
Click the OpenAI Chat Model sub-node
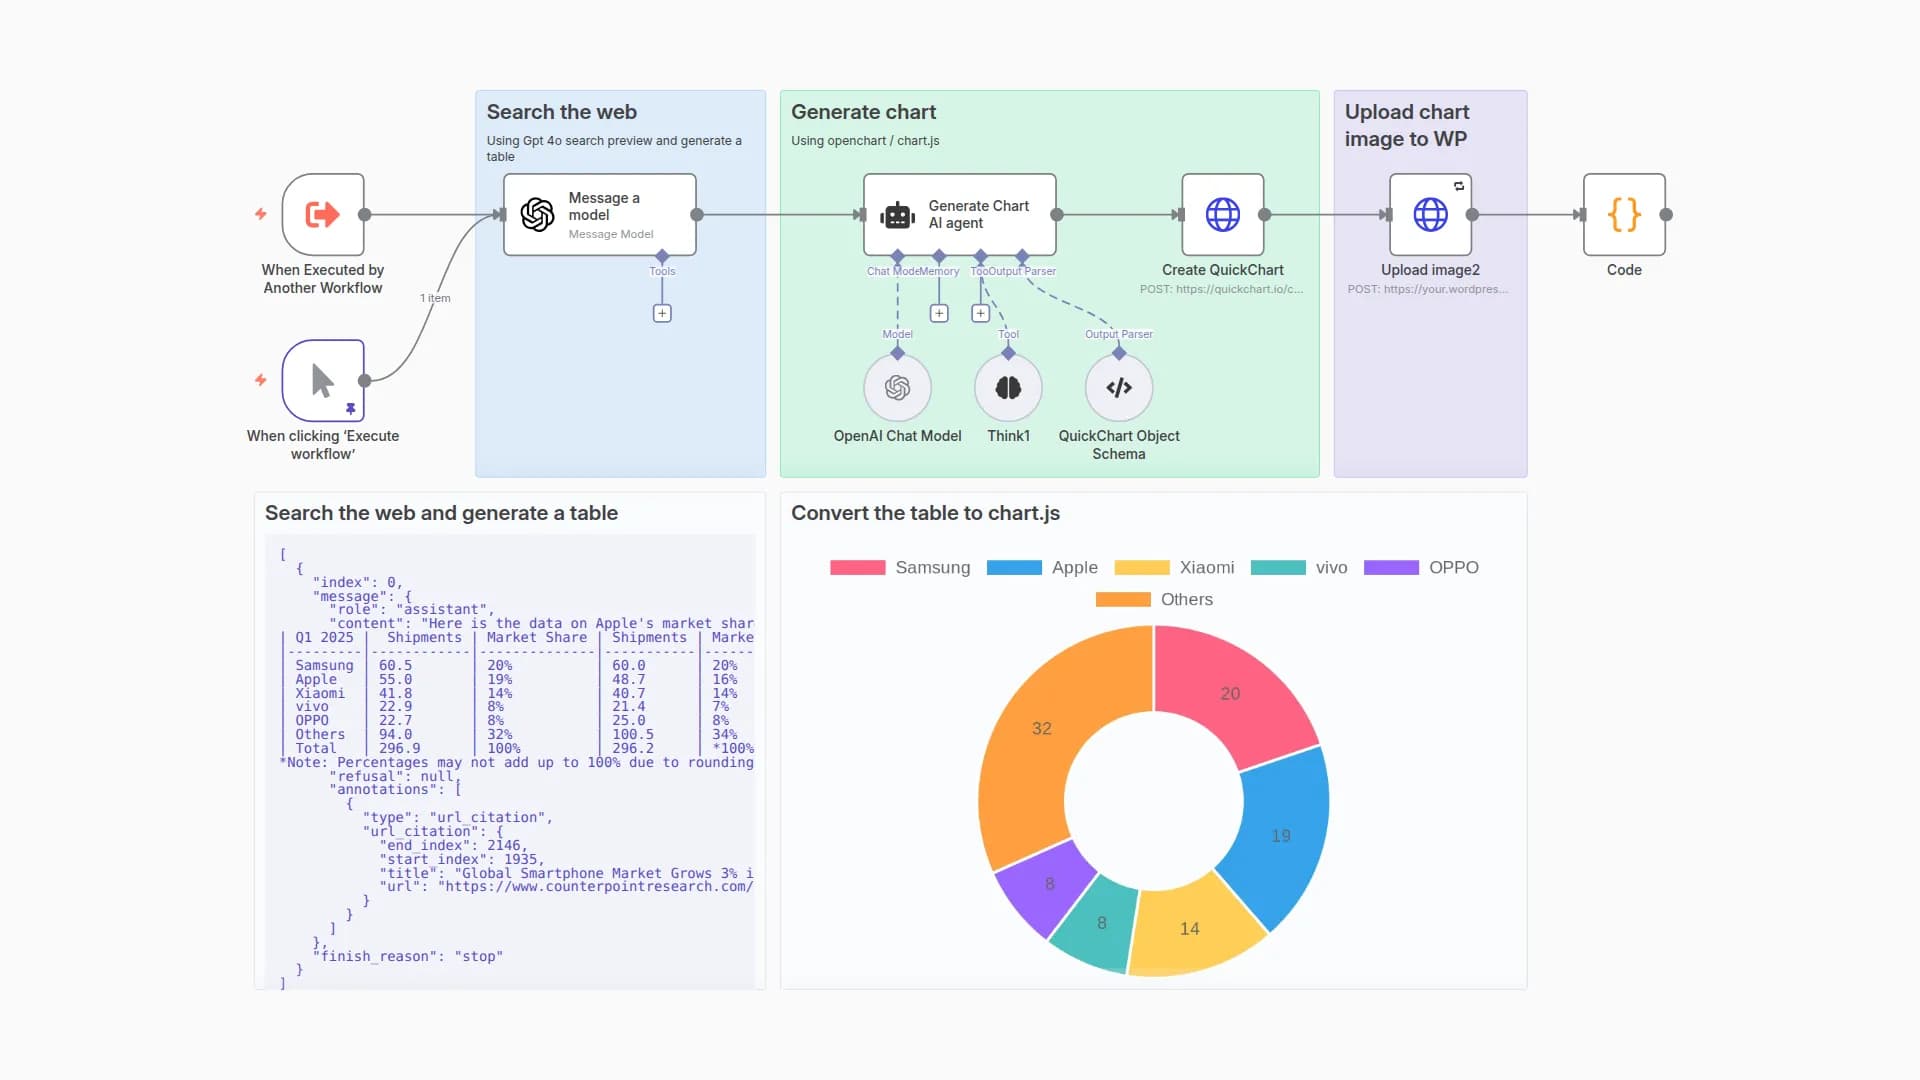tap(897, 388)
